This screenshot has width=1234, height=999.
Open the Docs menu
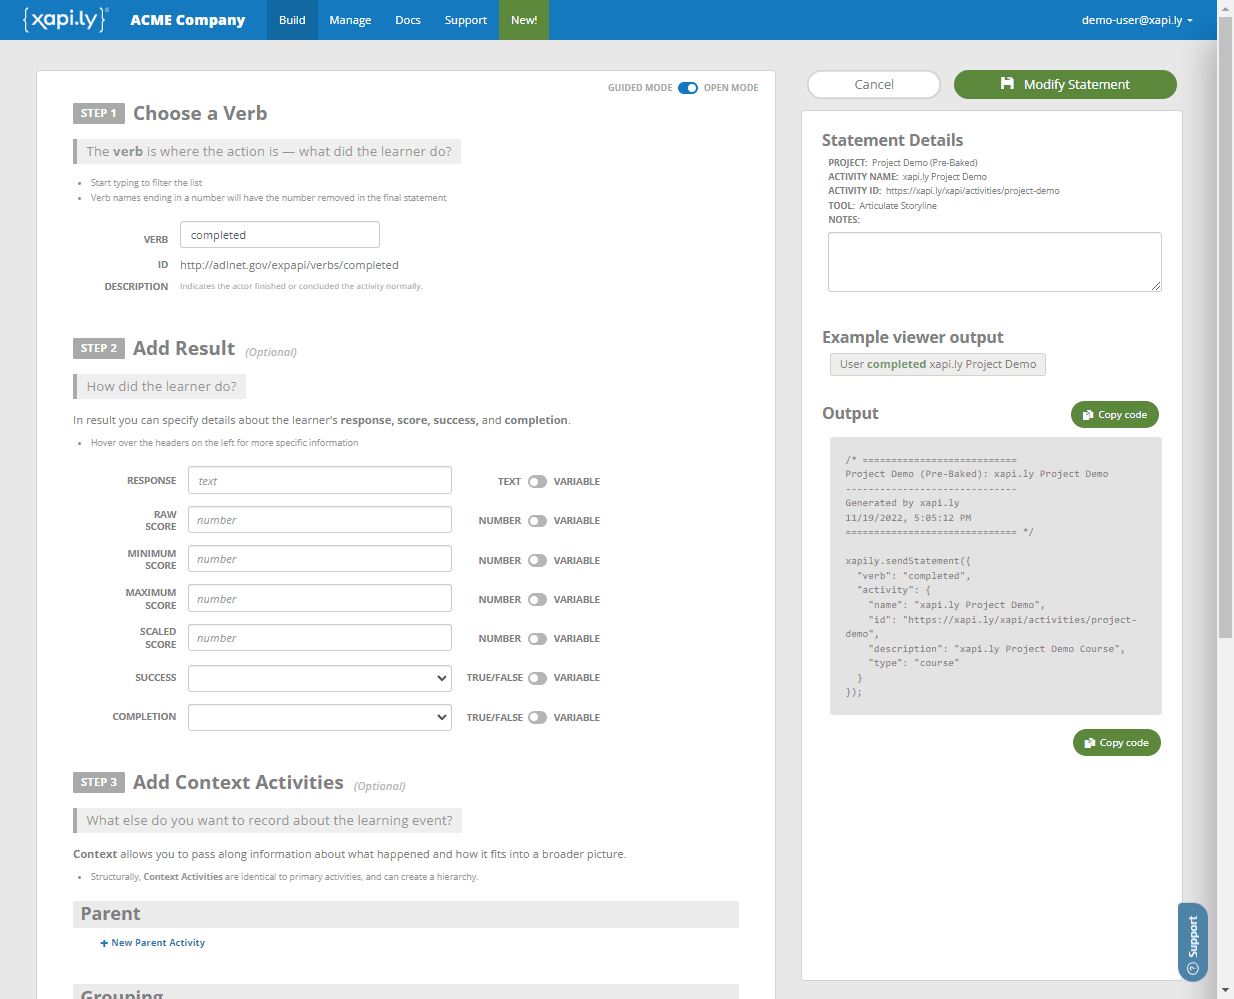point(408,20)
